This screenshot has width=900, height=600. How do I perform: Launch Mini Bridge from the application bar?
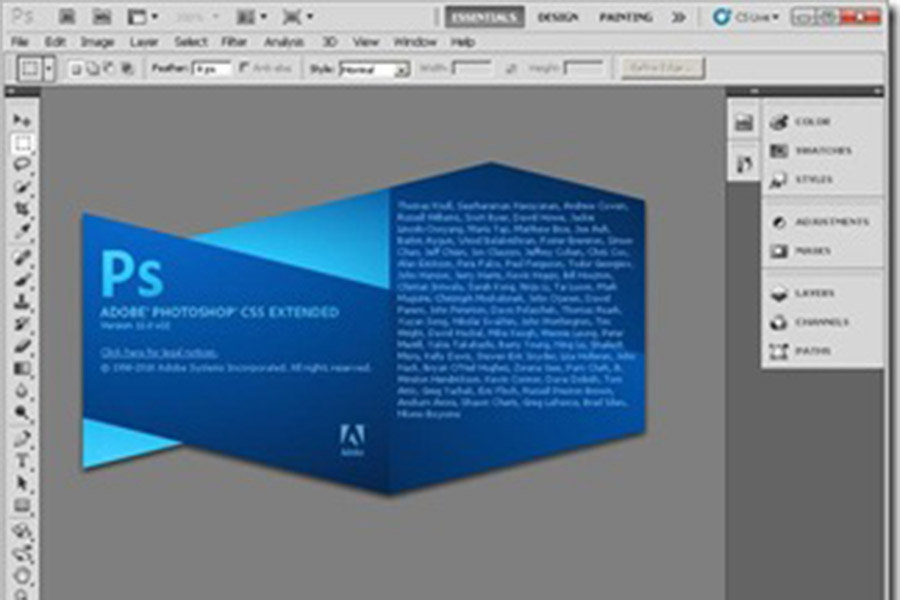point(102,17)
